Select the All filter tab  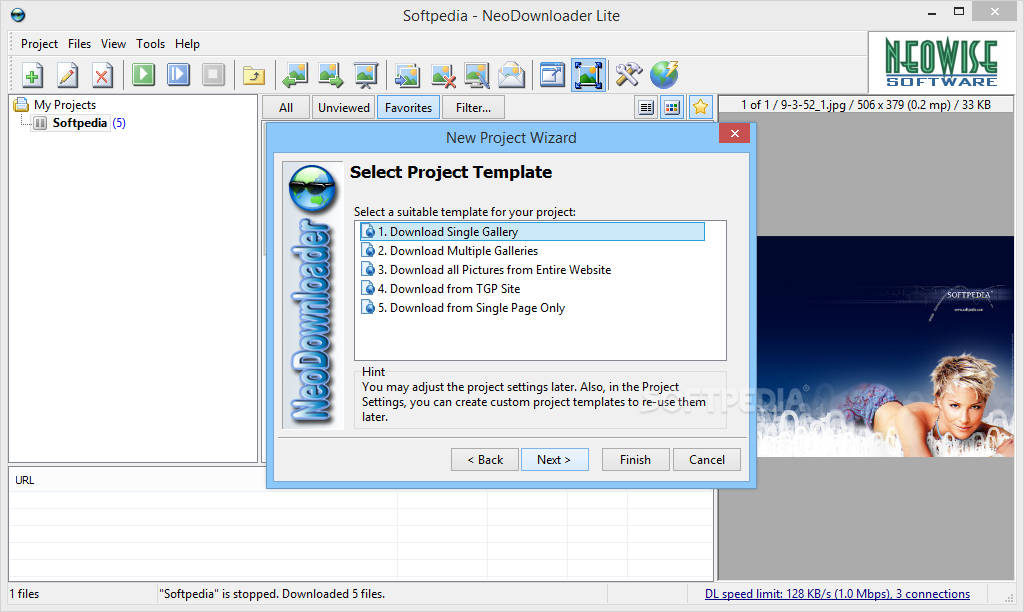pos(286,108)
